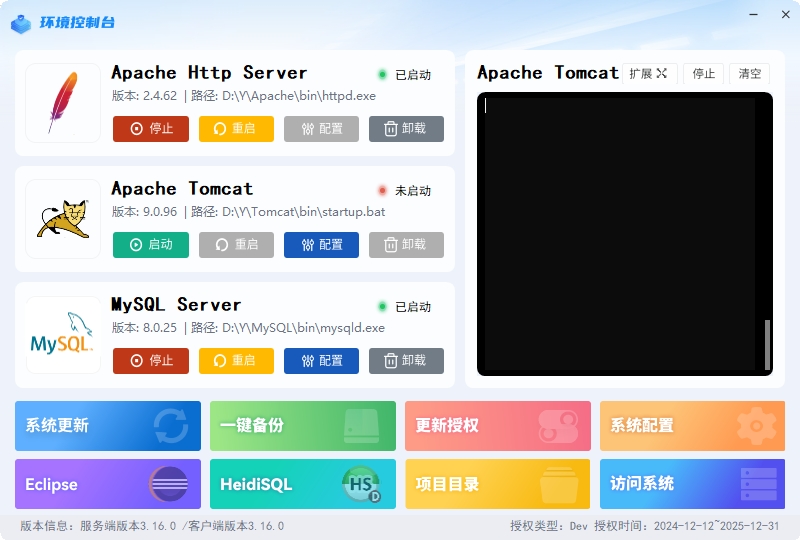
Task: Click the Apache feather logo
Action: tap(63, 103)
